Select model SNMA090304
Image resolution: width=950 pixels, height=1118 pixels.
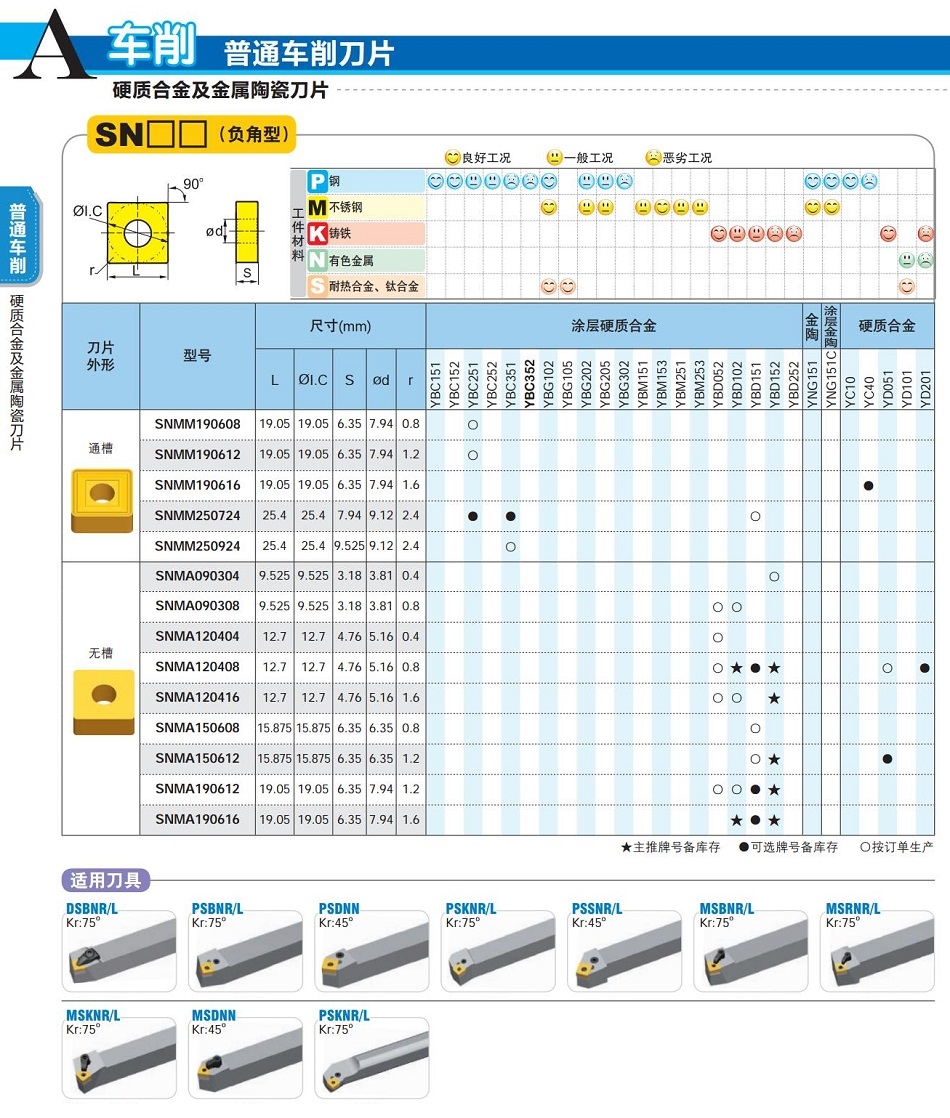click(198, 575)
